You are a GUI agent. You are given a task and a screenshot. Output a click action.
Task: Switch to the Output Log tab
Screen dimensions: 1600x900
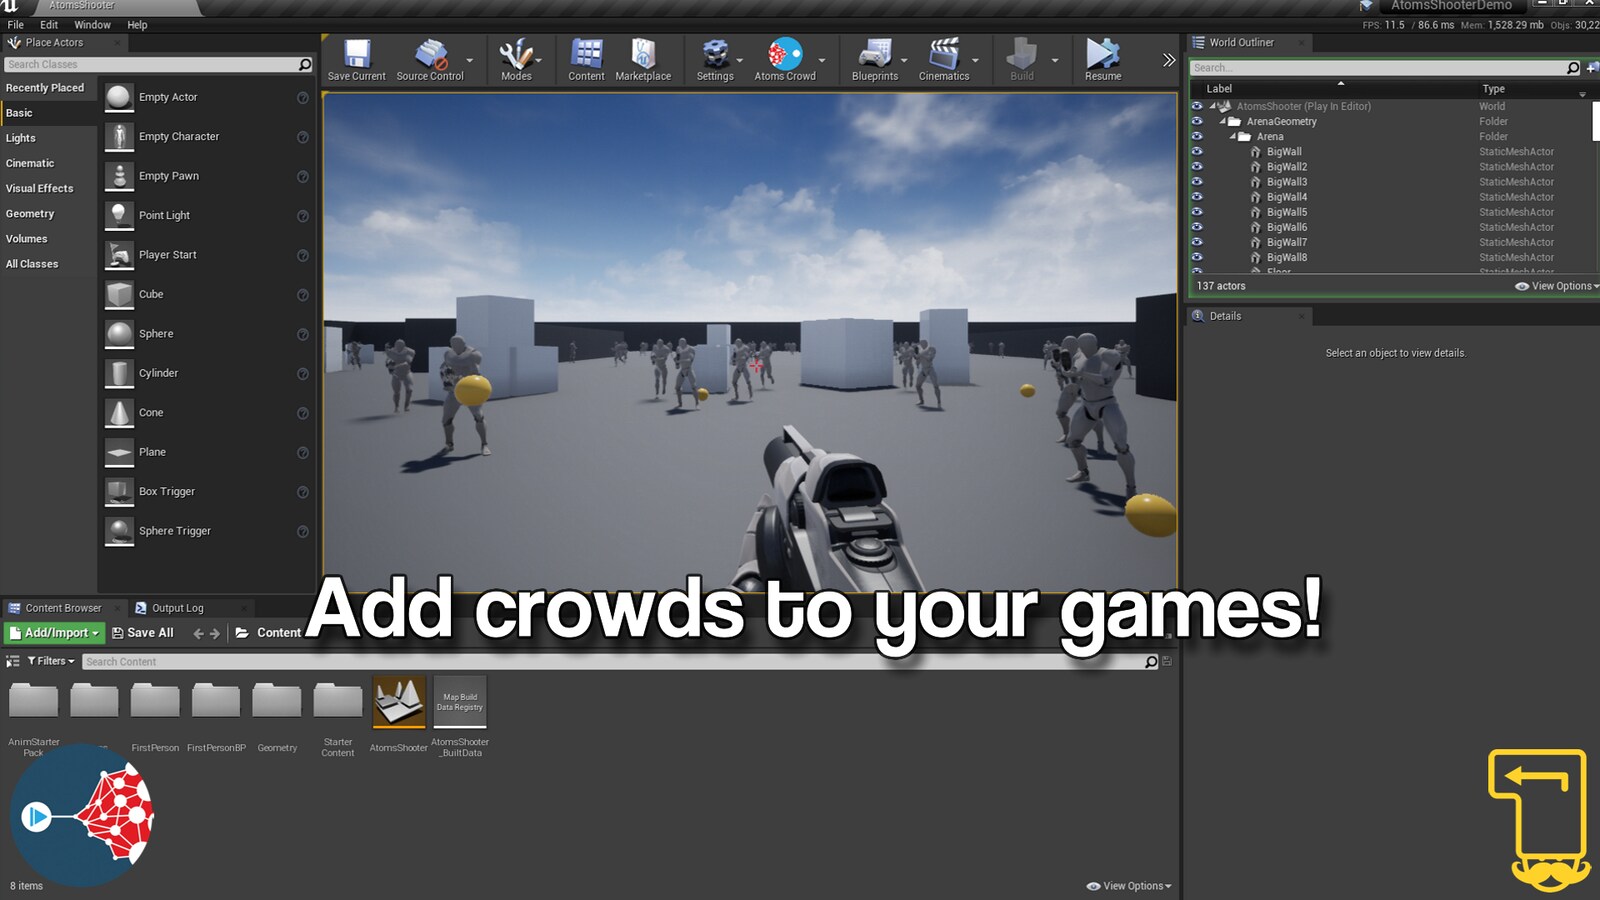(x=180, y=607)
